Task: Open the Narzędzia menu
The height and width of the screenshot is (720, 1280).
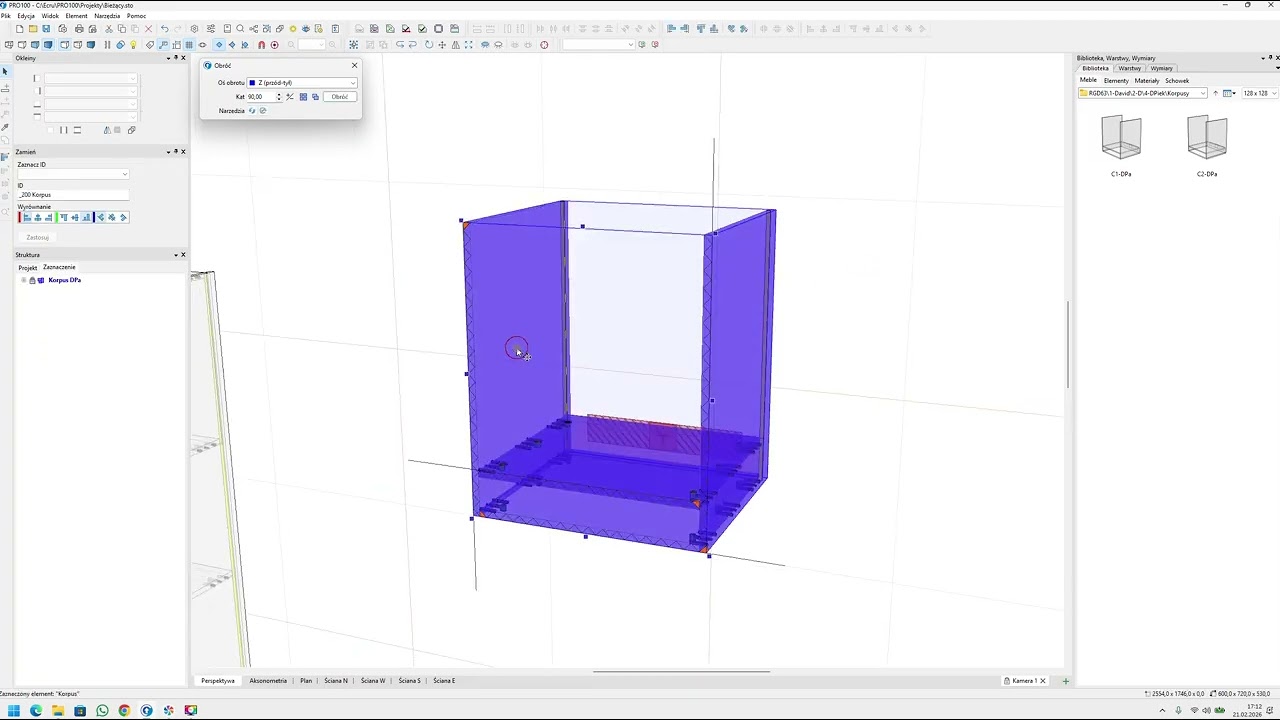Action: click(107, 16)
